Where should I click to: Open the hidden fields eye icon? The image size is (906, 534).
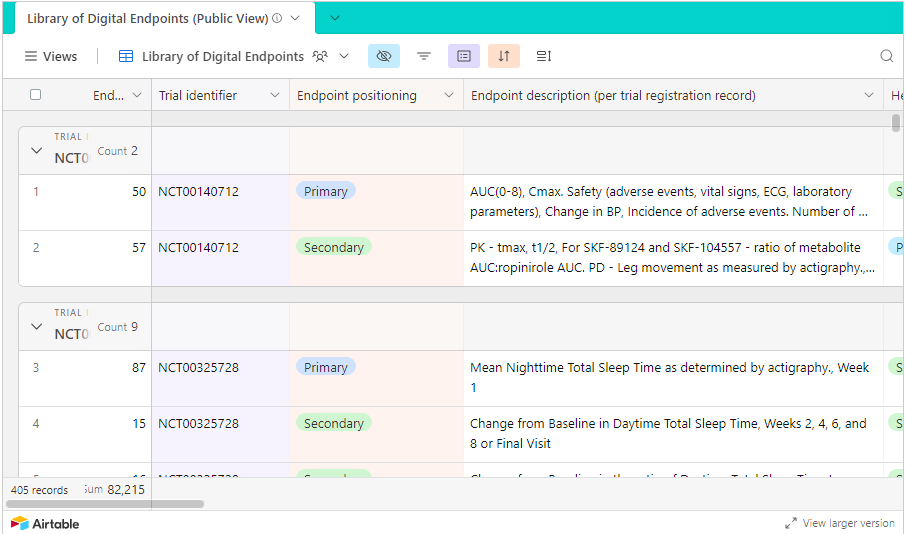[x=384, y=56]
